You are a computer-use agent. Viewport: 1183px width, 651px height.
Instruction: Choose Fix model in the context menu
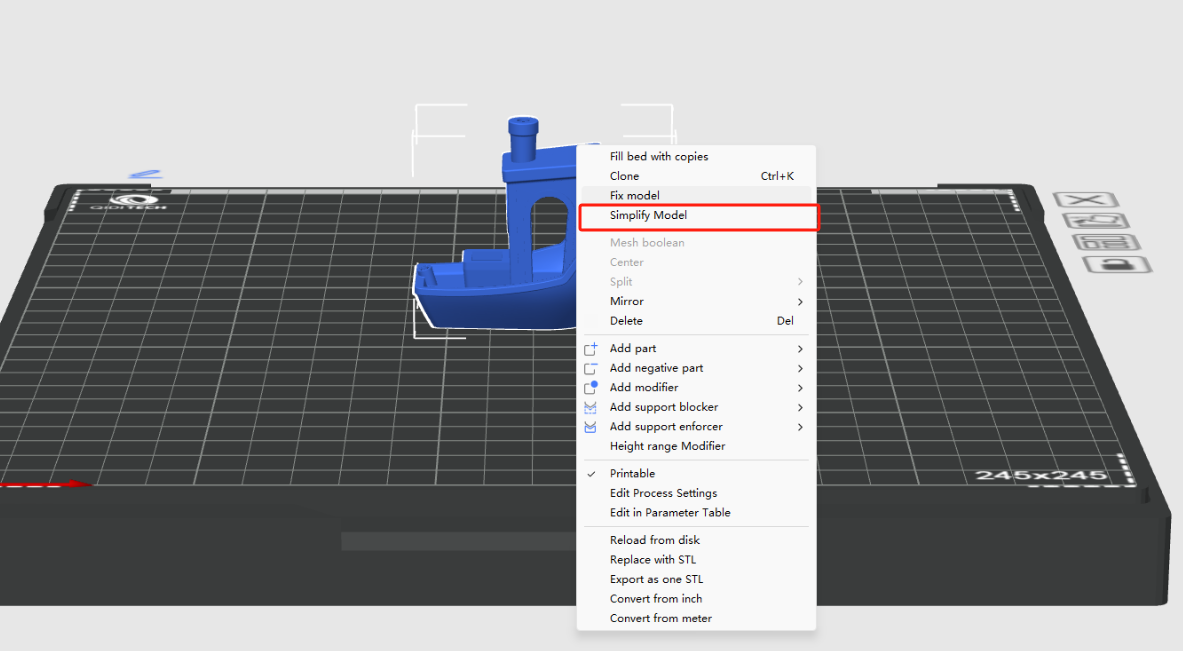coord(634,196)
